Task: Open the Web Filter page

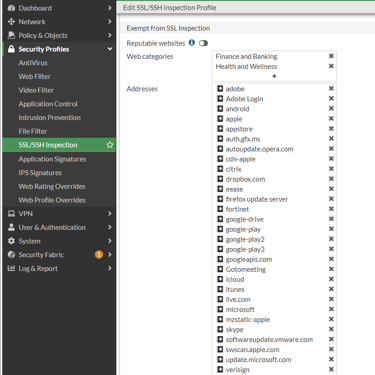Action: click(x=34, y=77)
